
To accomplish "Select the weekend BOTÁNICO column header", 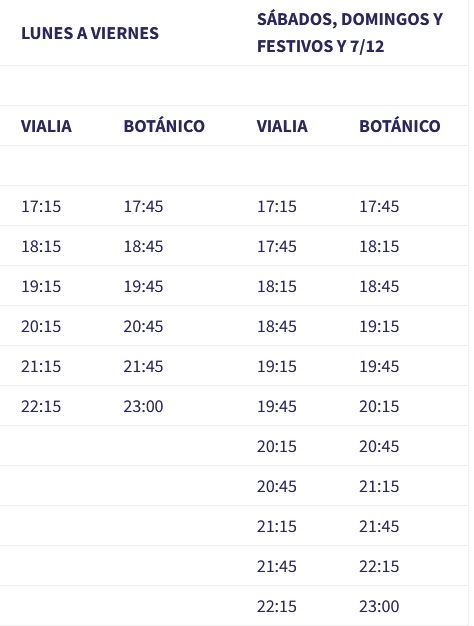I will [x=400, y=126].
